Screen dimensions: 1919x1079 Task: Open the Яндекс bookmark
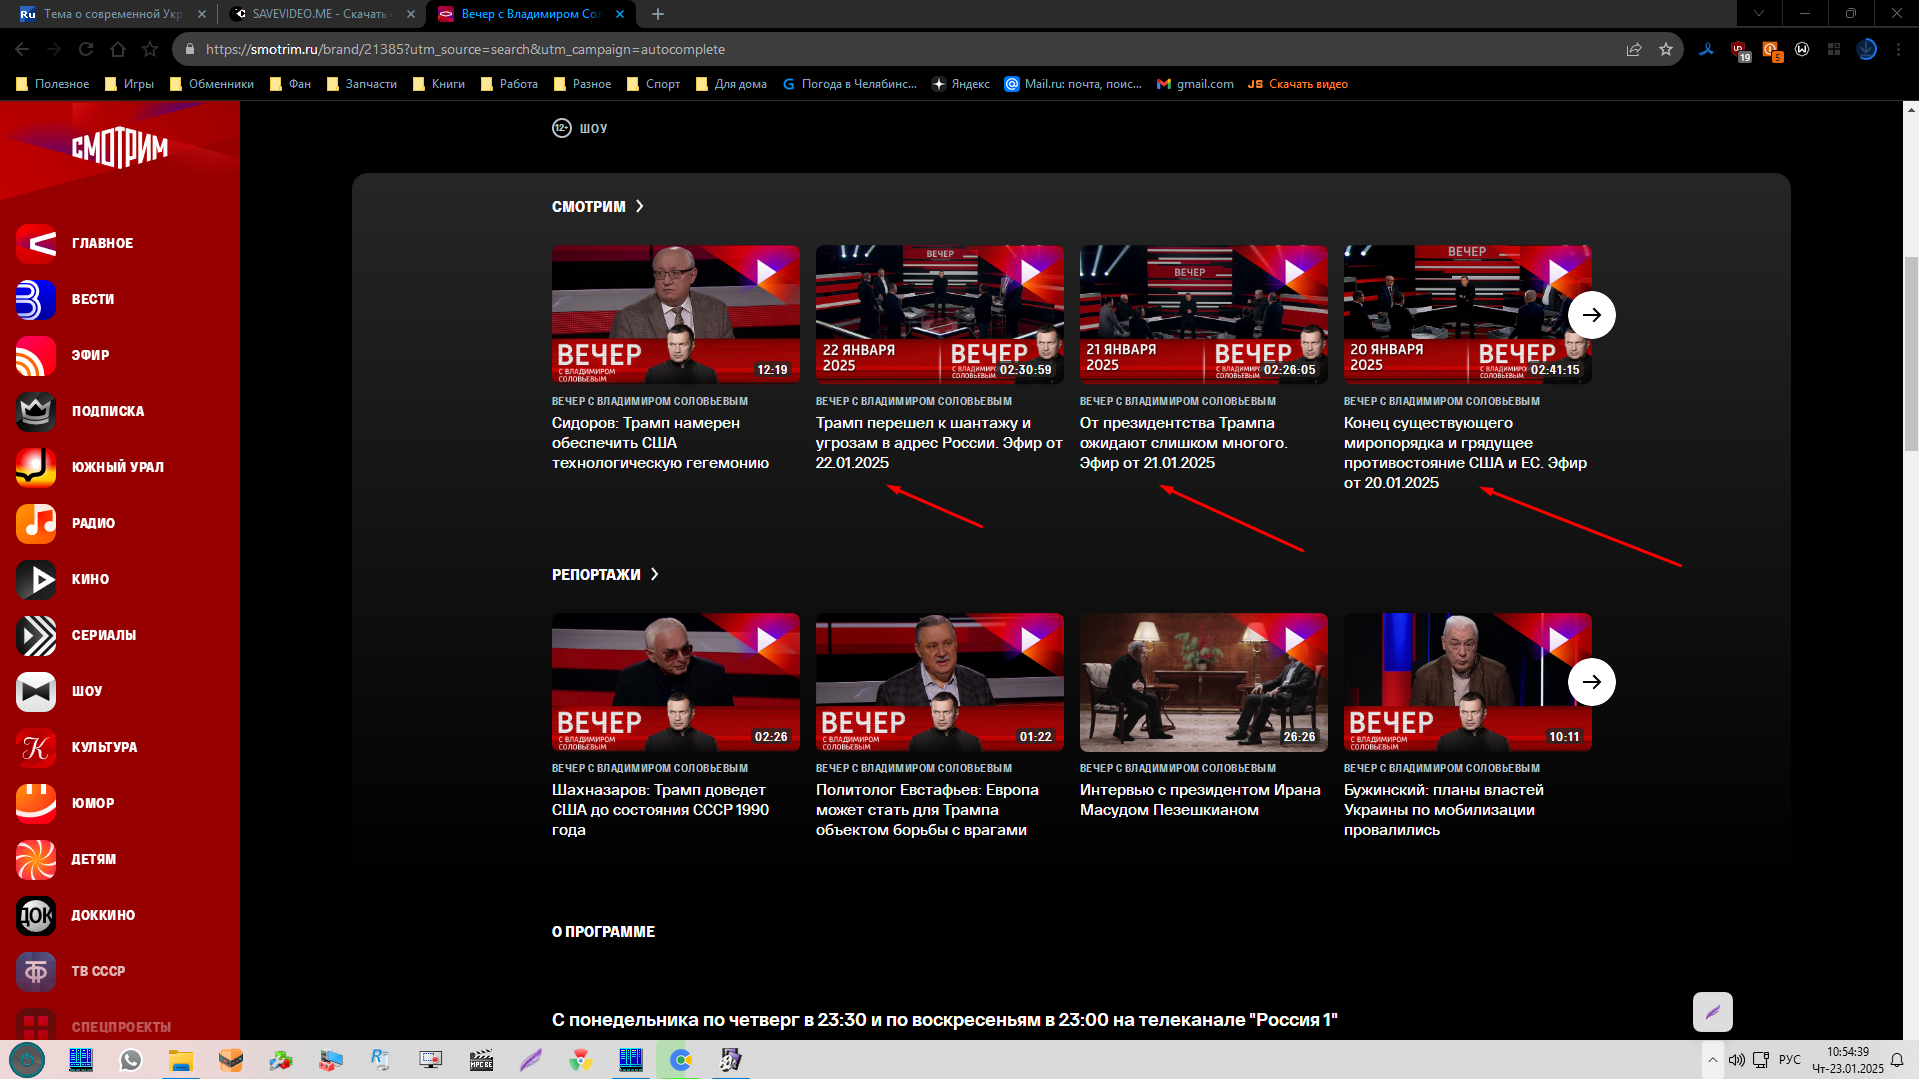(961, 84)
